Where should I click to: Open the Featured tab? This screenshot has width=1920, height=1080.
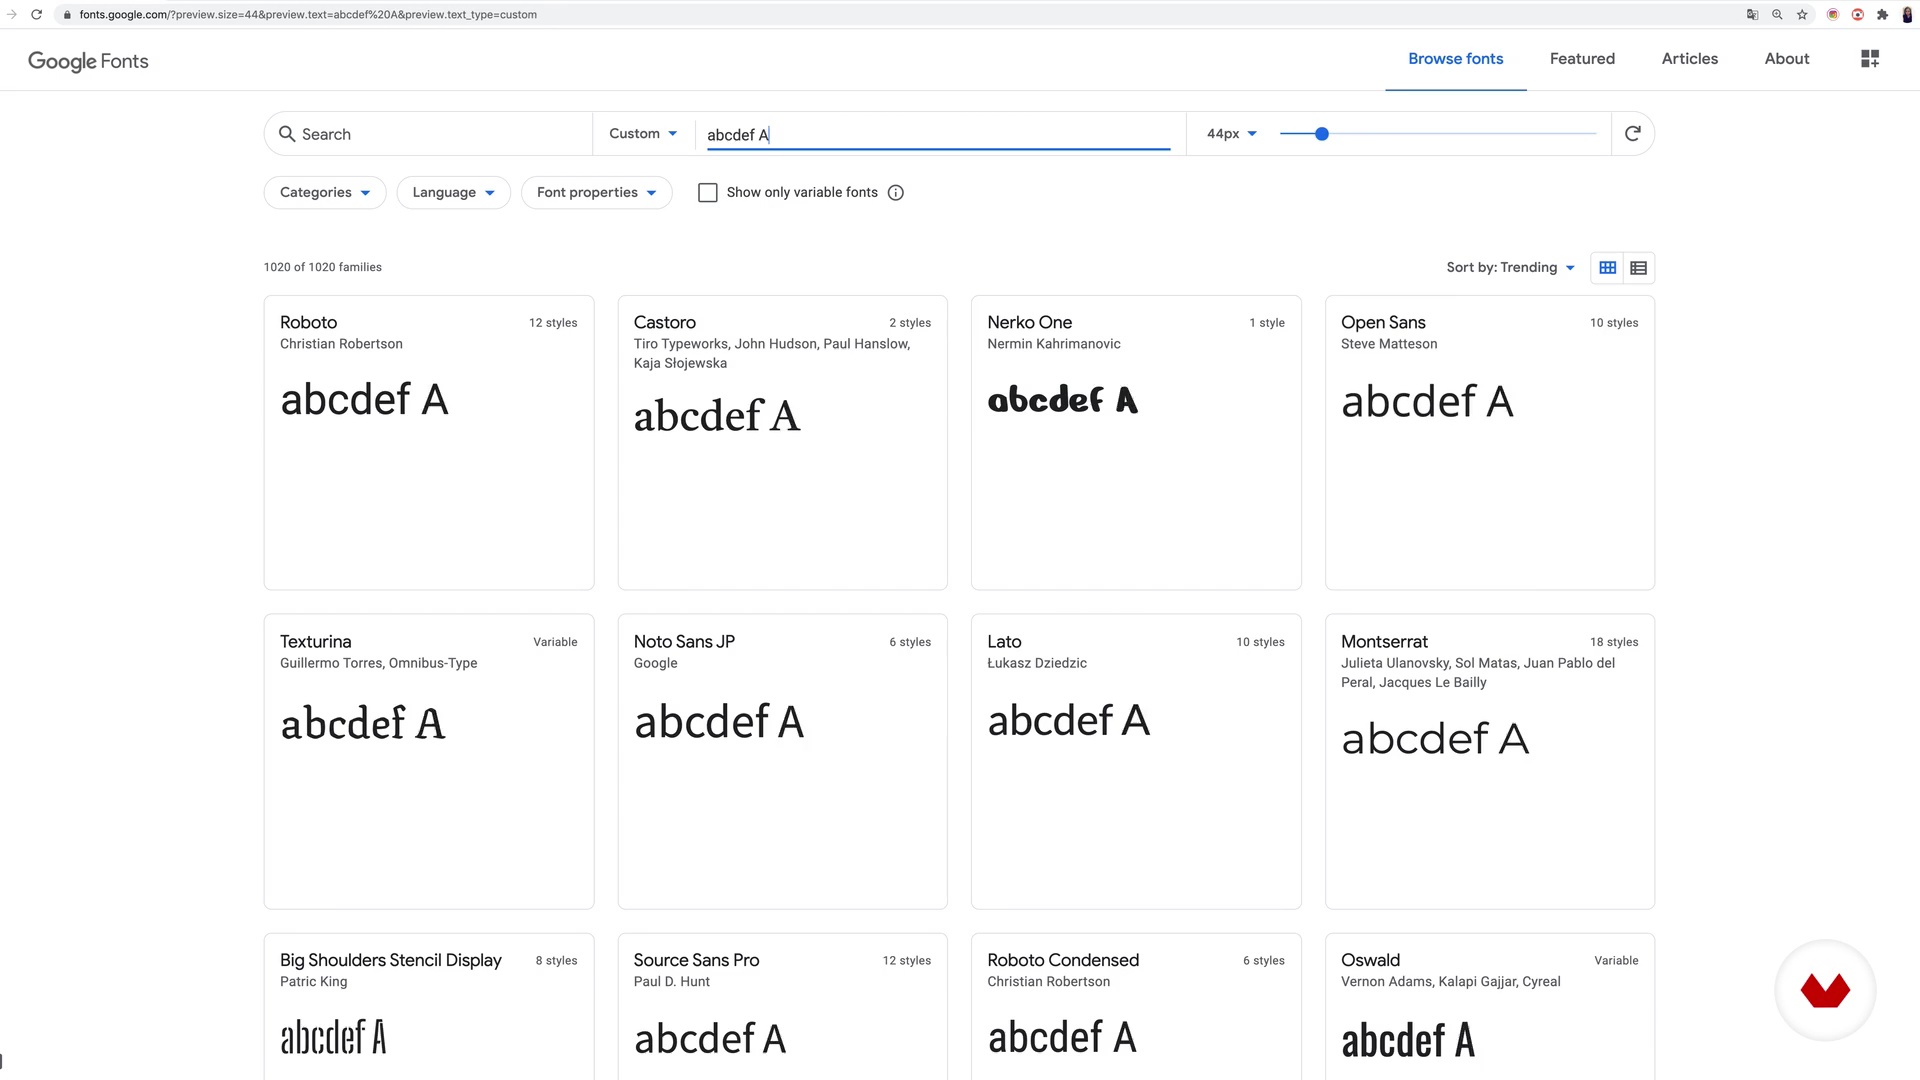1582,59
